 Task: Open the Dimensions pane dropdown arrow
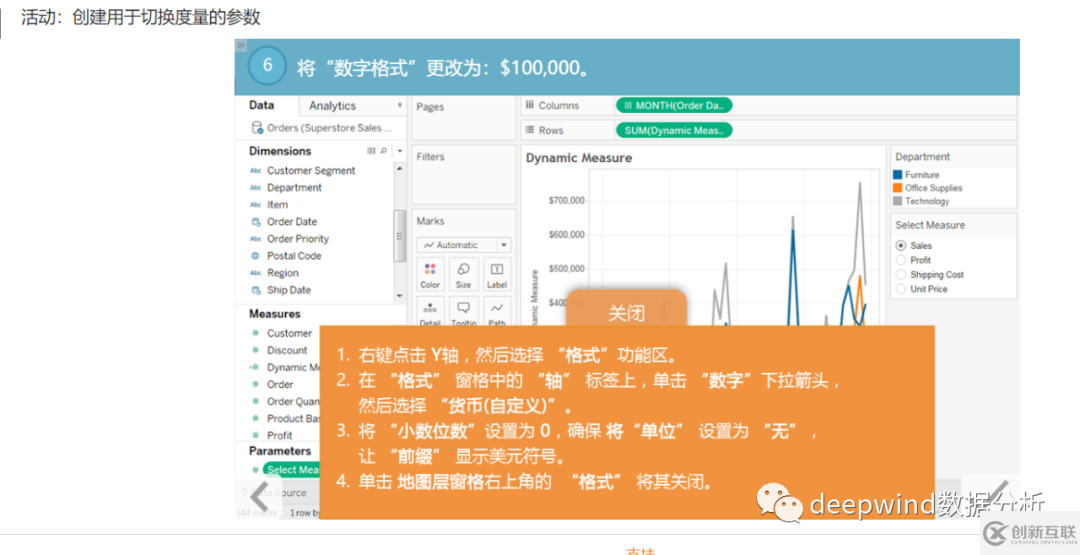(x=399, y=151)
